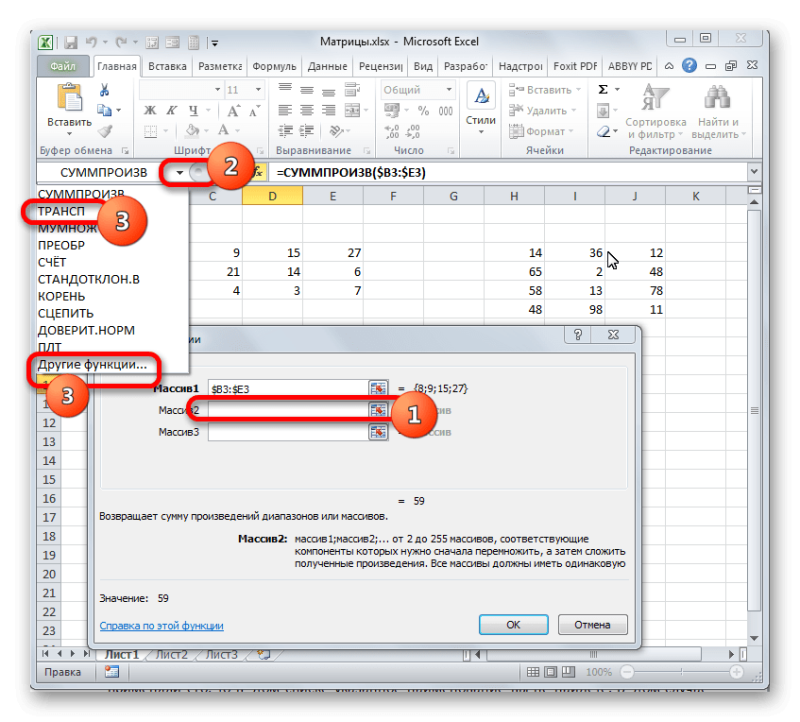800x722 pixels.
Task: Switch to the Вставка ribbon tab
Action: (x=167, y=66)
